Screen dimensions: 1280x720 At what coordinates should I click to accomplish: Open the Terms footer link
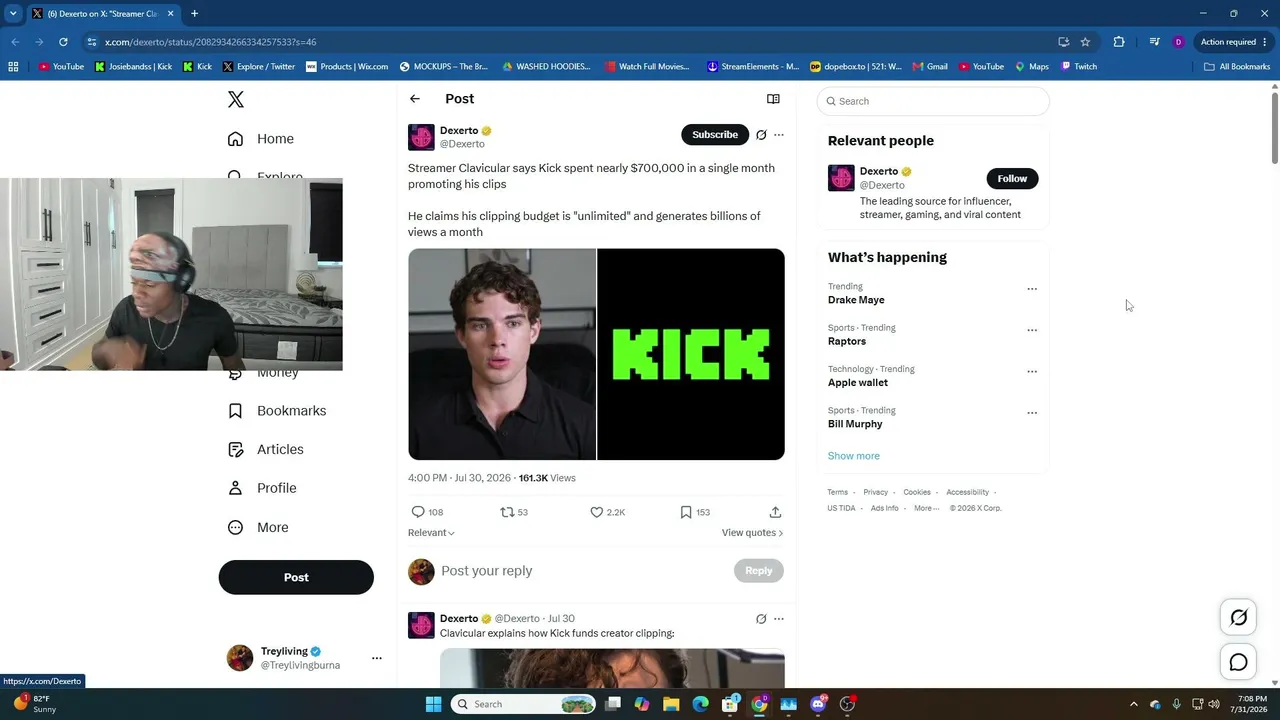(x=837, y=492)
